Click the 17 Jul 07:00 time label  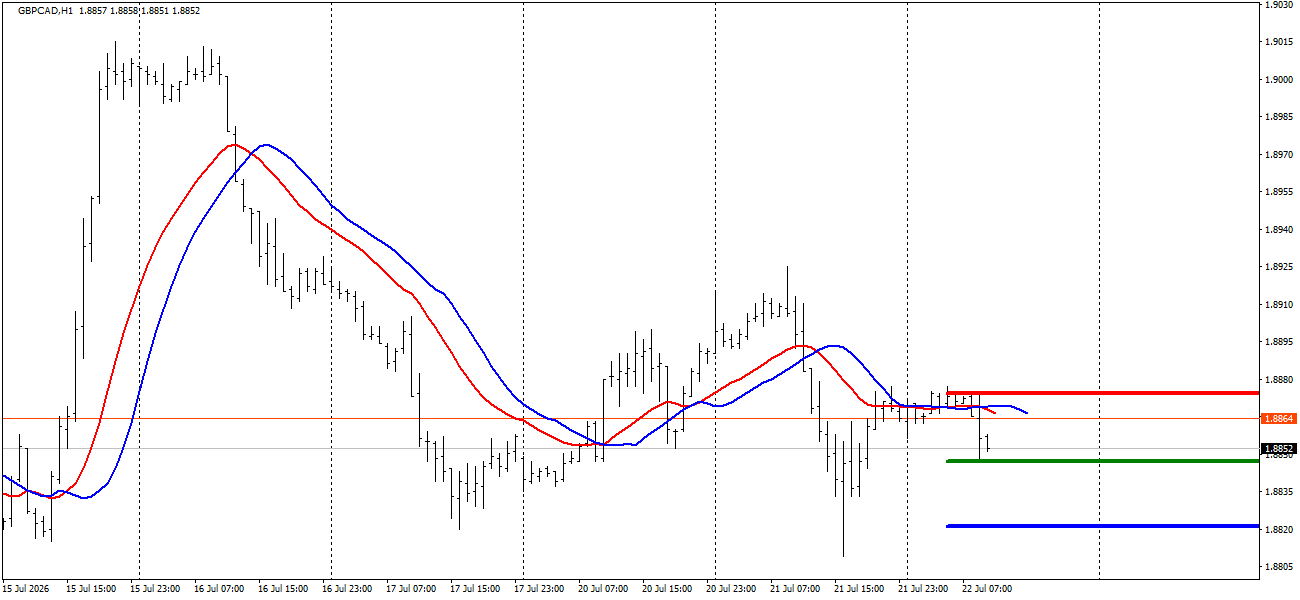click(x=410, y=589)
